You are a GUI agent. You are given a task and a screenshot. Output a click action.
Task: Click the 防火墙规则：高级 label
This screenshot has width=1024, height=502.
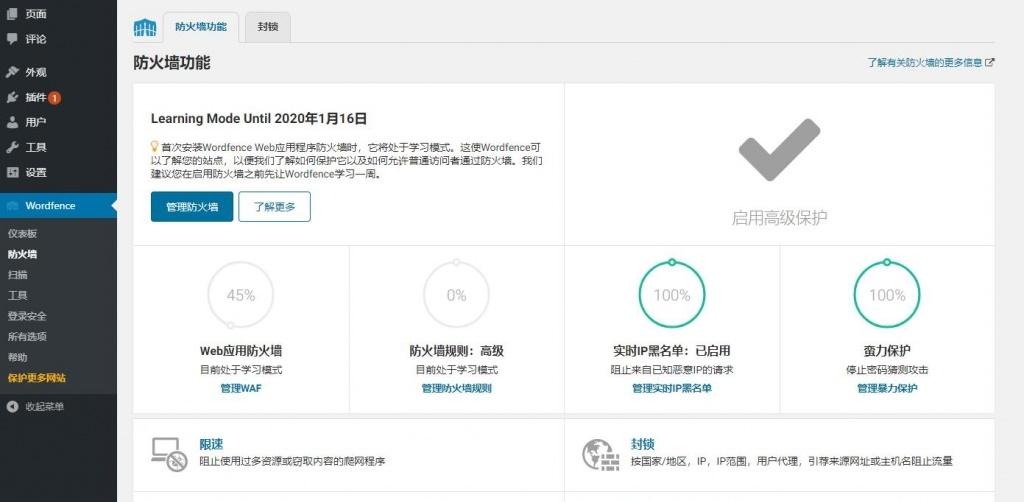[456, 351]
